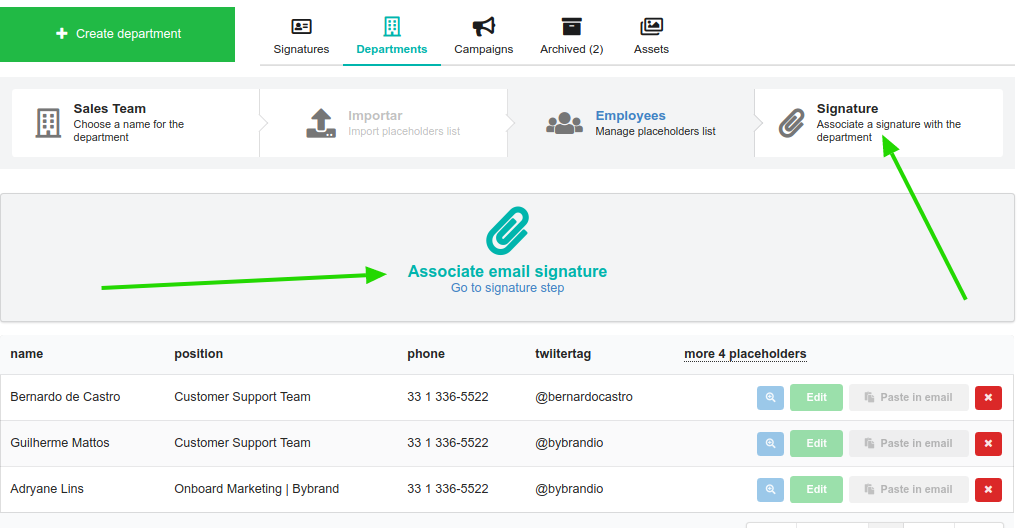
Task: Click the twiitertag column header
Action: 563,354
